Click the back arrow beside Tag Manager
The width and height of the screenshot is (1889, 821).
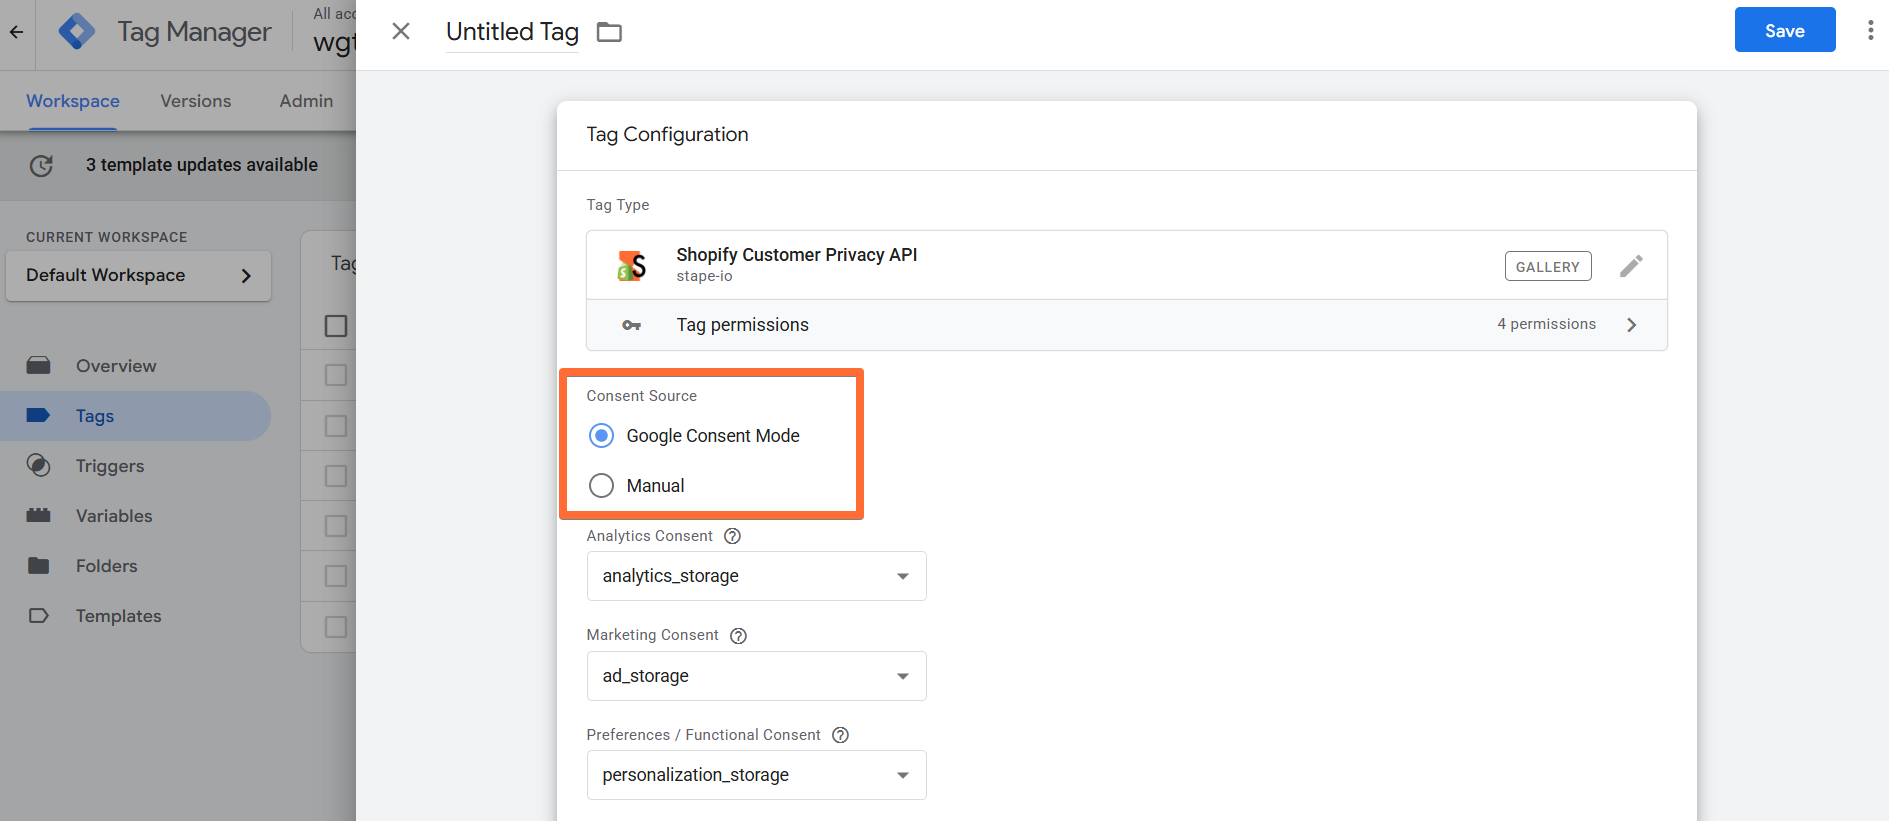pyautogui.click(x=17, y=32)
